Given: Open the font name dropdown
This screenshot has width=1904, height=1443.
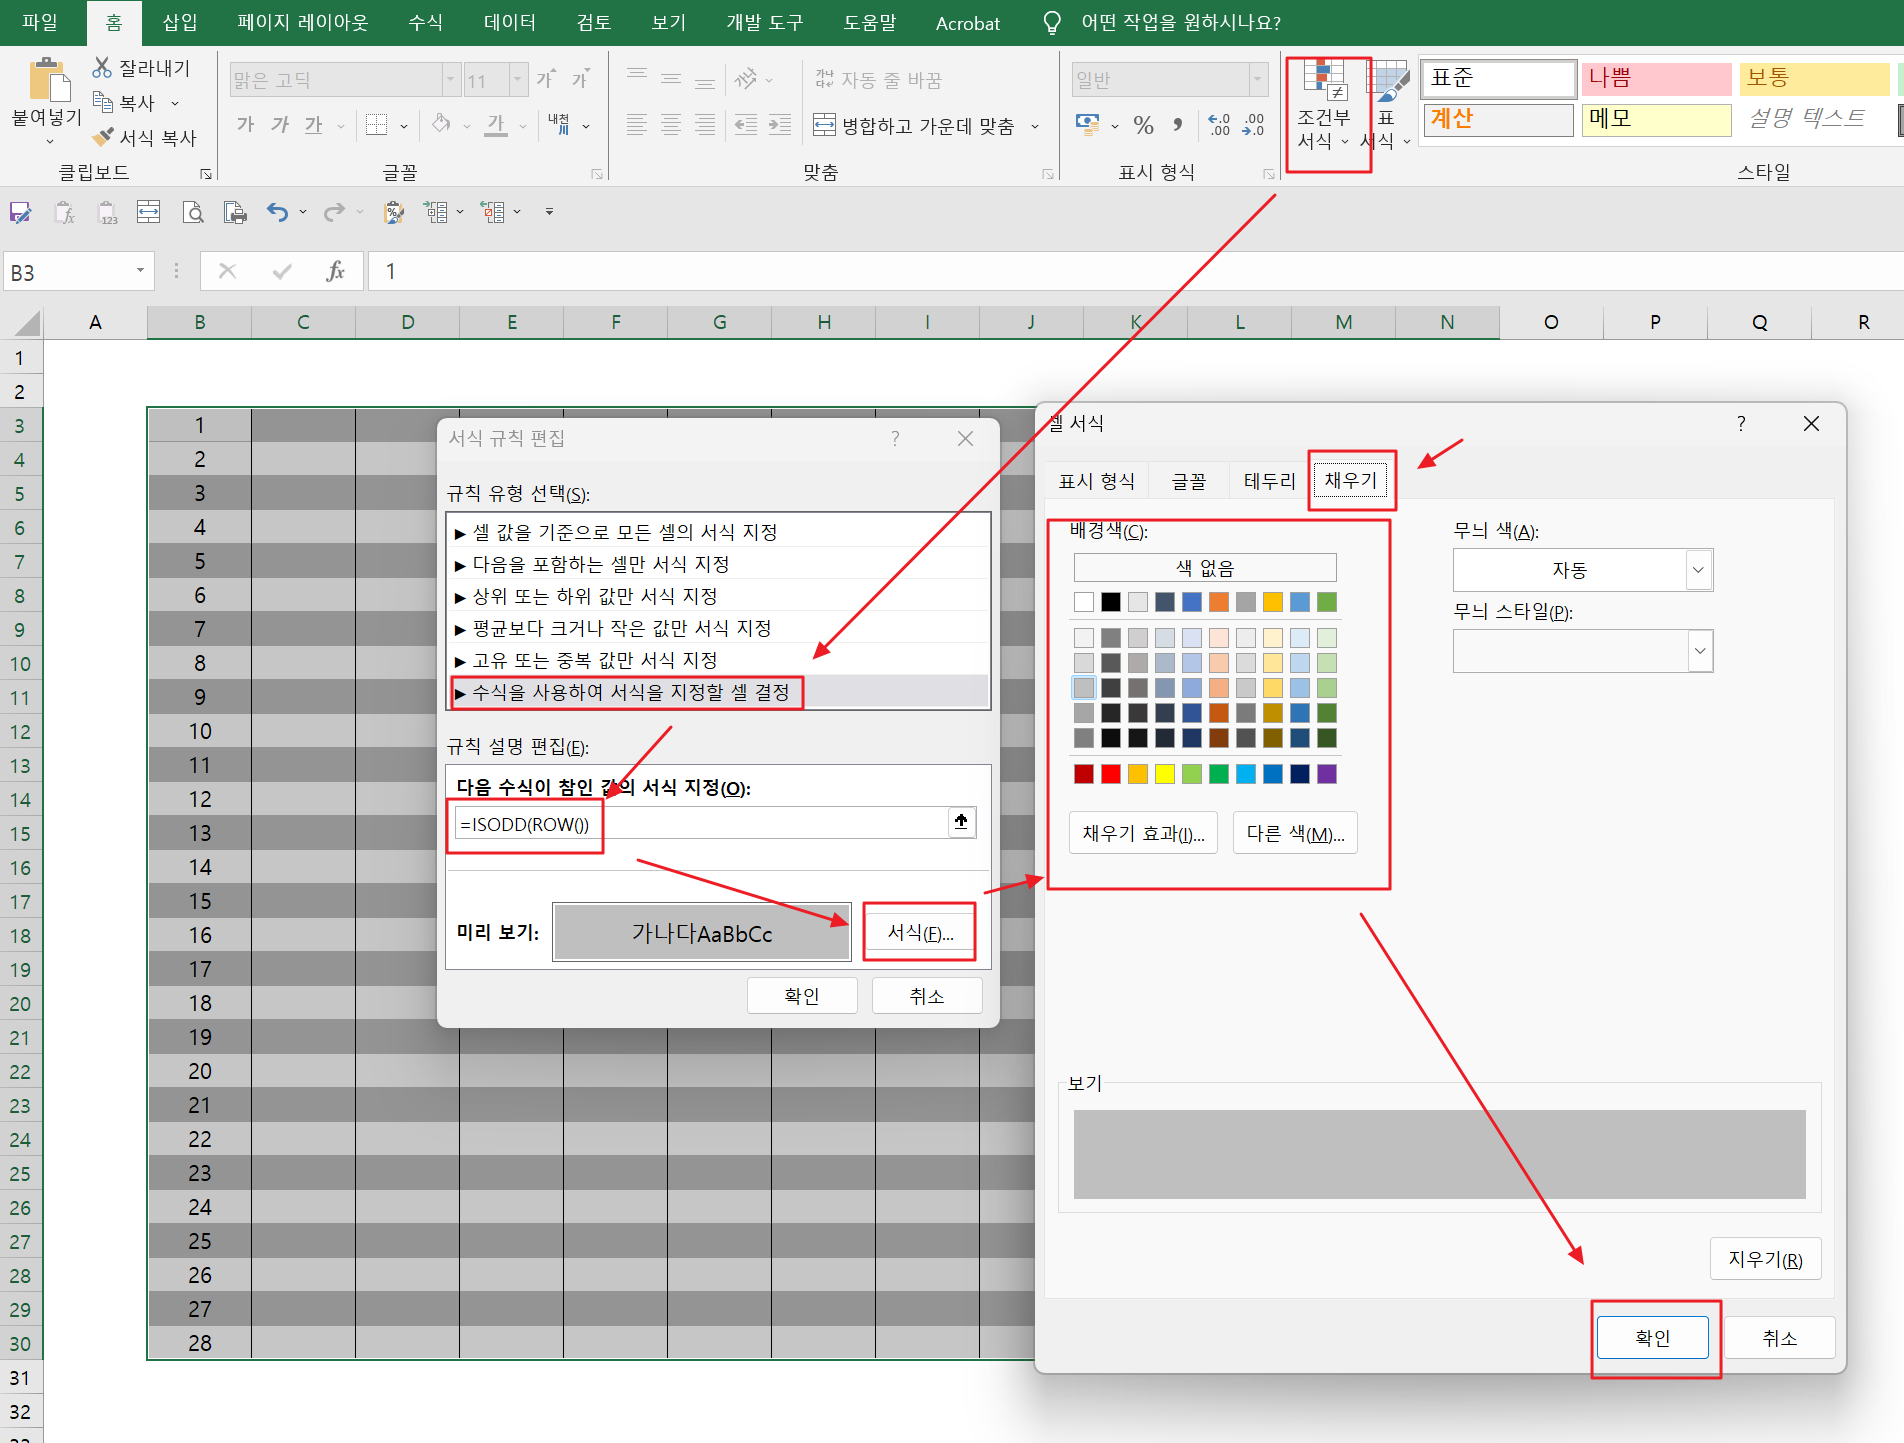Looking at the screenshot, I should pos(450,80).
